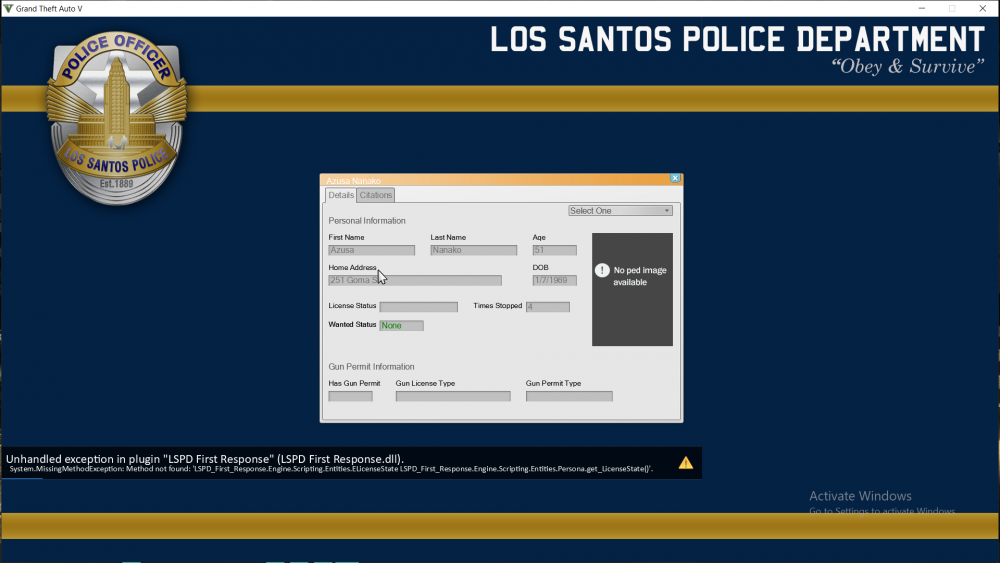Click the Has Gun Permit field

point(350,396)
